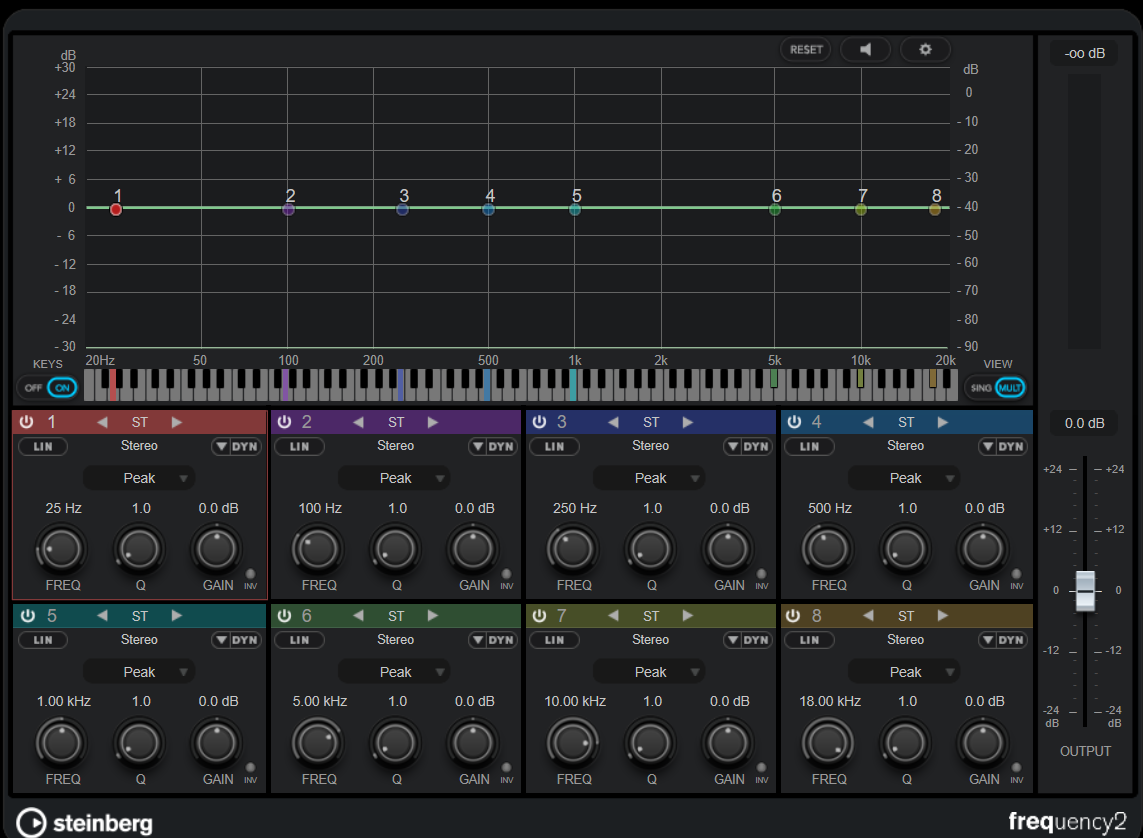Toggle band 3 power button
The height and width of the screenshot is (838, 1143).
coord(539,422)
